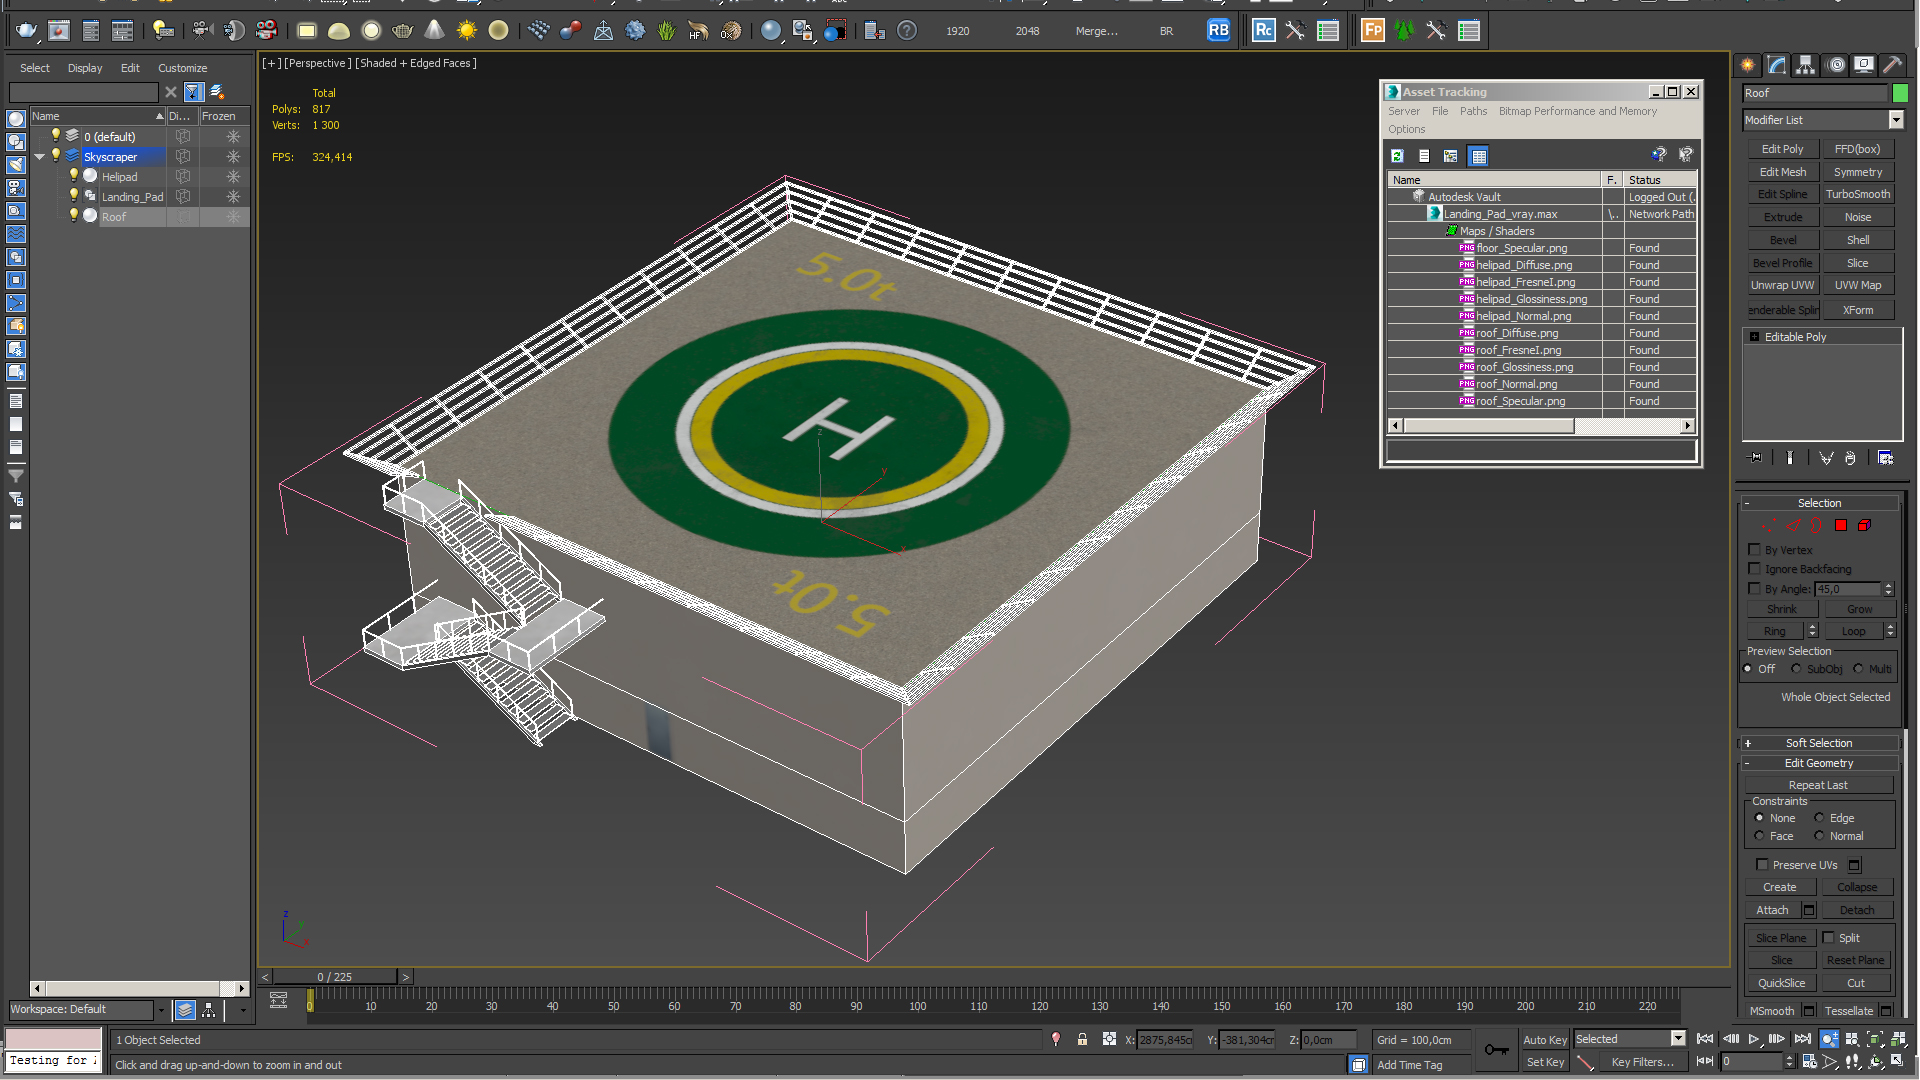Image resolution: width=1920 pixels, height=1080 pixels.
Task: Collapse the Skyscraper layer tree
Action: pyautogui.click(x=40, y=157)
